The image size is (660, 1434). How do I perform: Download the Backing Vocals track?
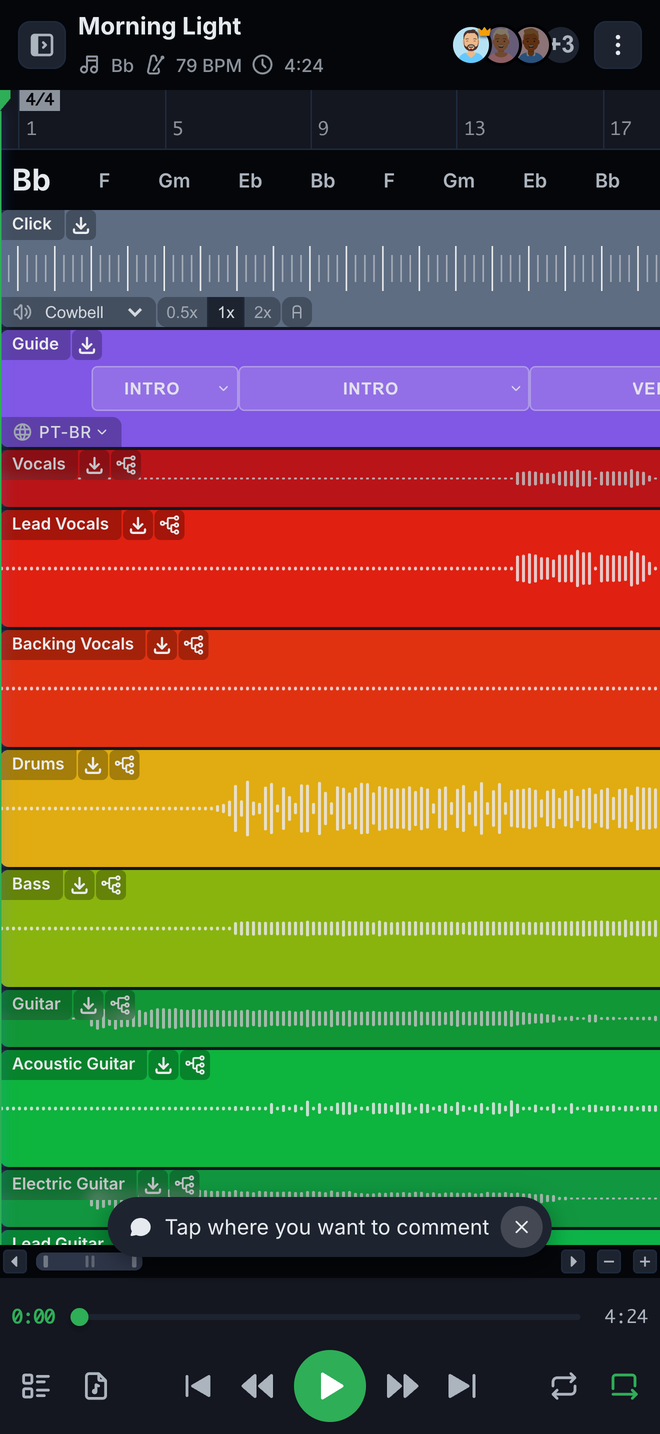point(162,645)
